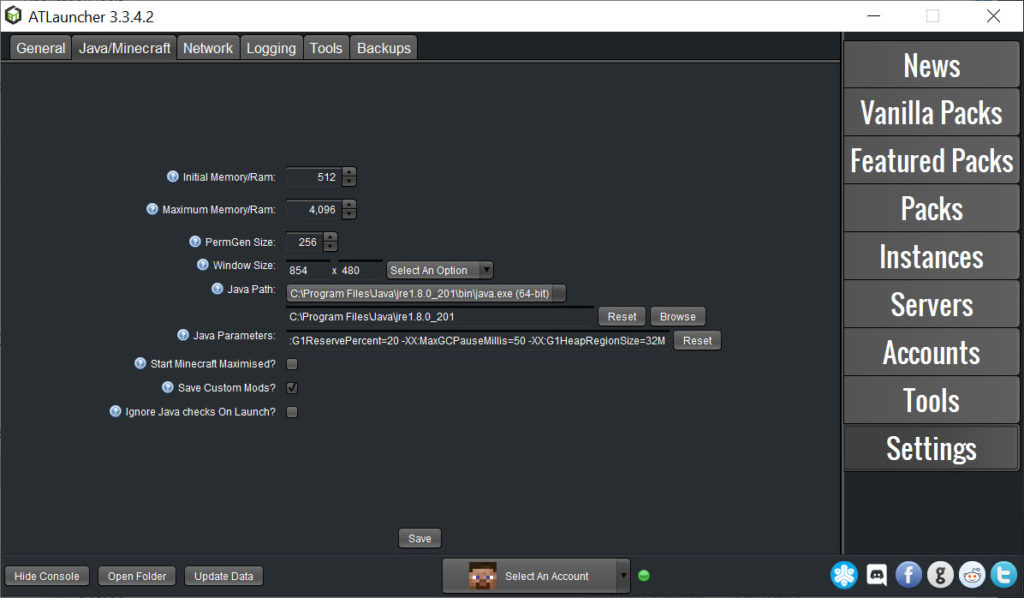The width and height of the screenshot is (1024, 598).
Task: Open the Nodecraft social icon
Action: [844, 575]
